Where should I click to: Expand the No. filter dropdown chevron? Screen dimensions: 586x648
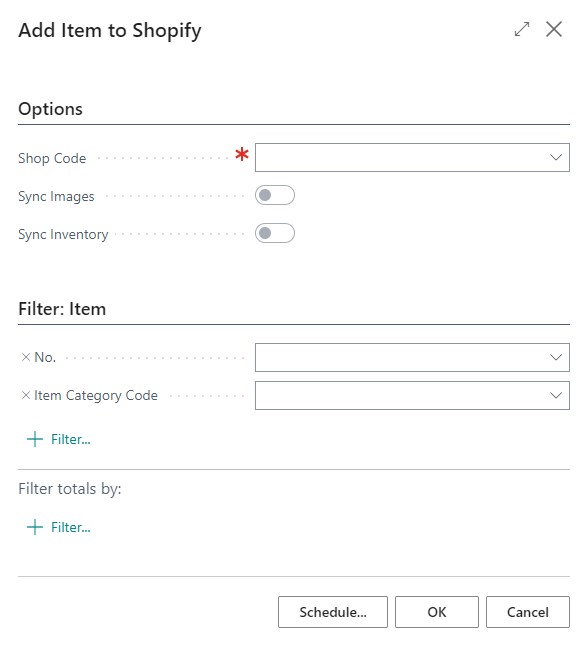[556, 357]
